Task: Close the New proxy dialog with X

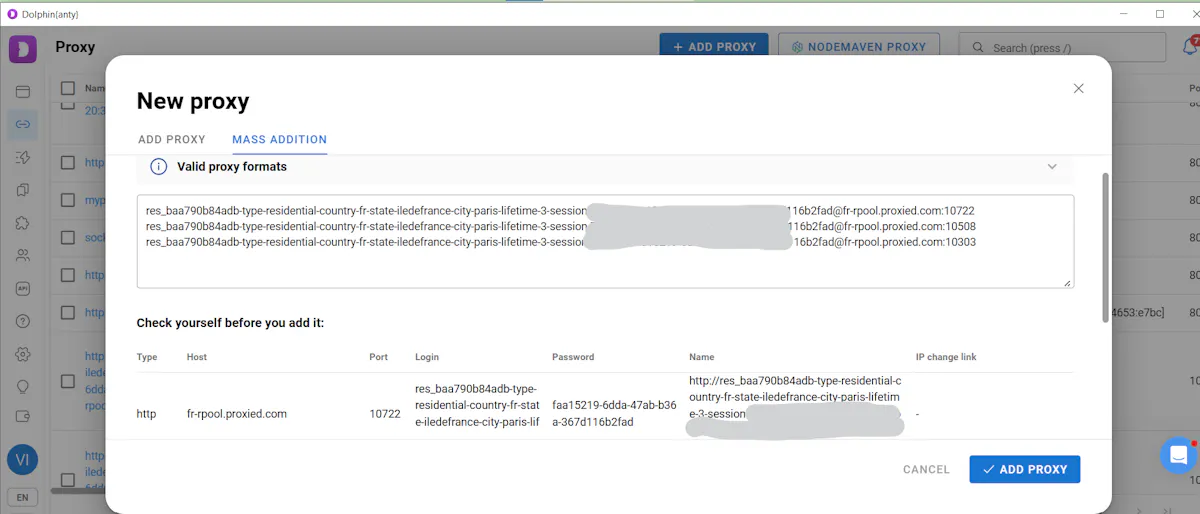Action: [1078, 88]
